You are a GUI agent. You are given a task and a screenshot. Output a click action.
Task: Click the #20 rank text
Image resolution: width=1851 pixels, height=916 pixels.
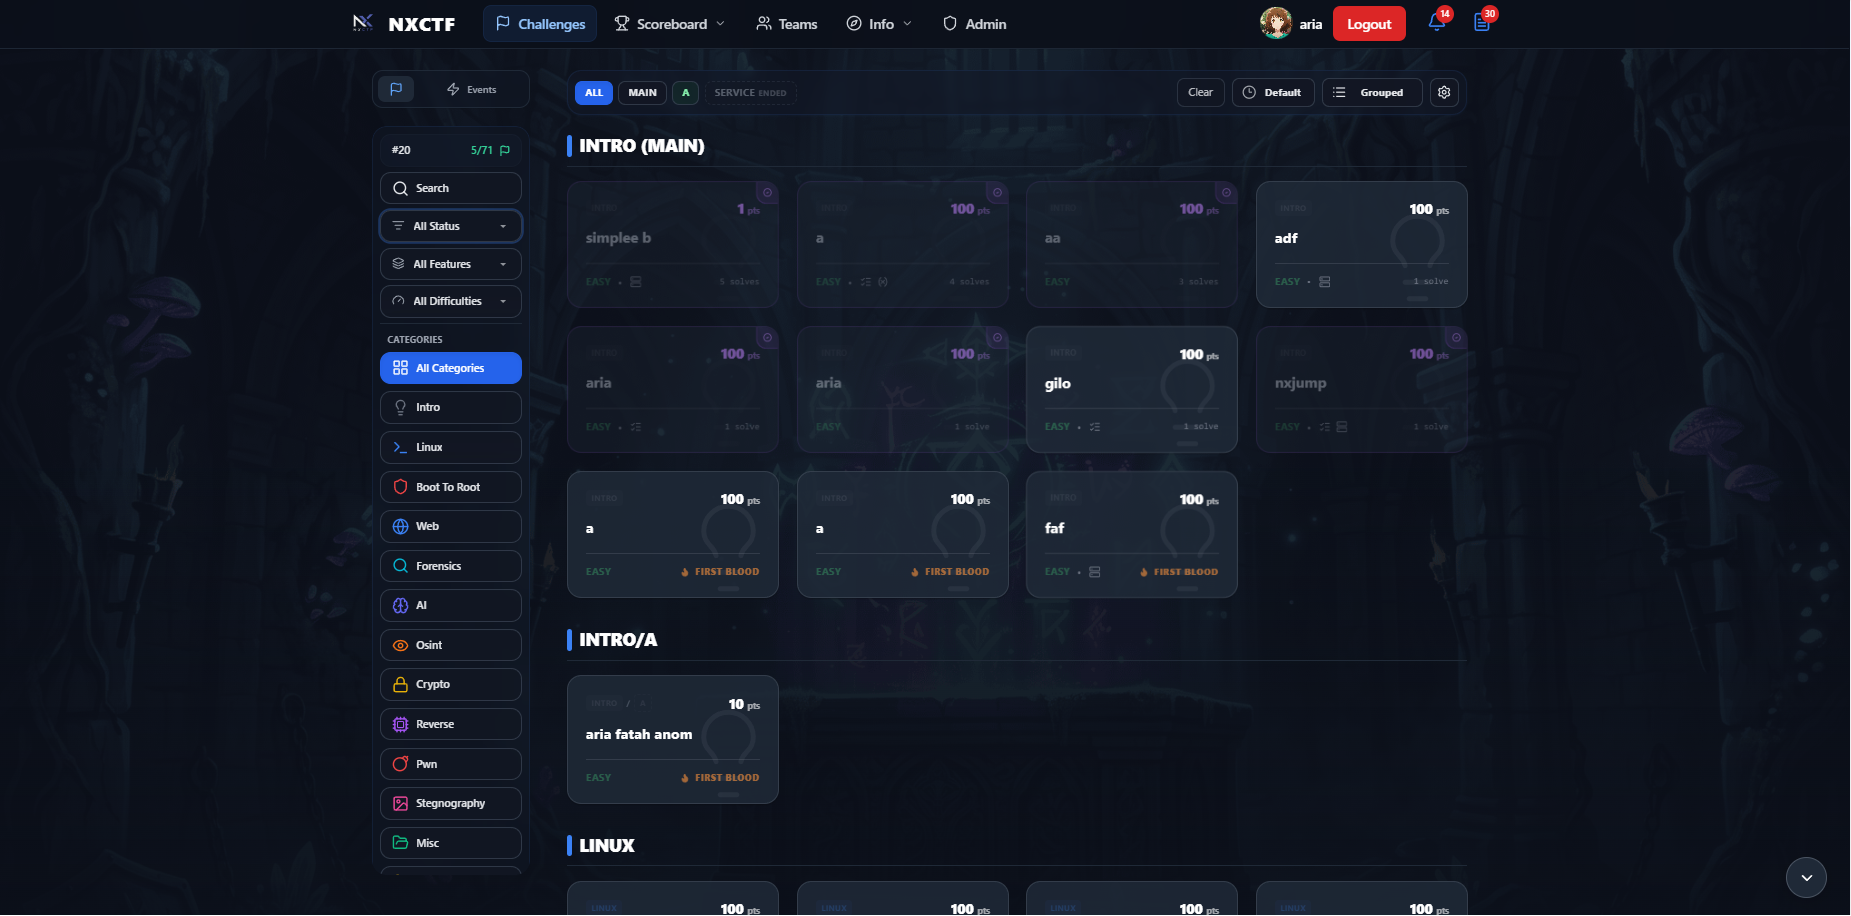click(x=401, y=150)
